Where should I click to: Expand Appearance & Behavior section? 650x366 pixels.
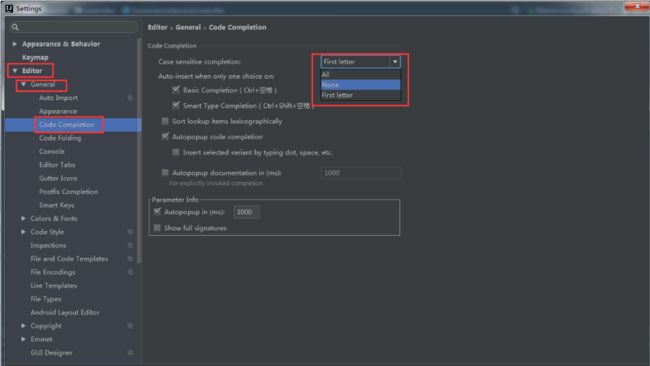tap(15, 44)
